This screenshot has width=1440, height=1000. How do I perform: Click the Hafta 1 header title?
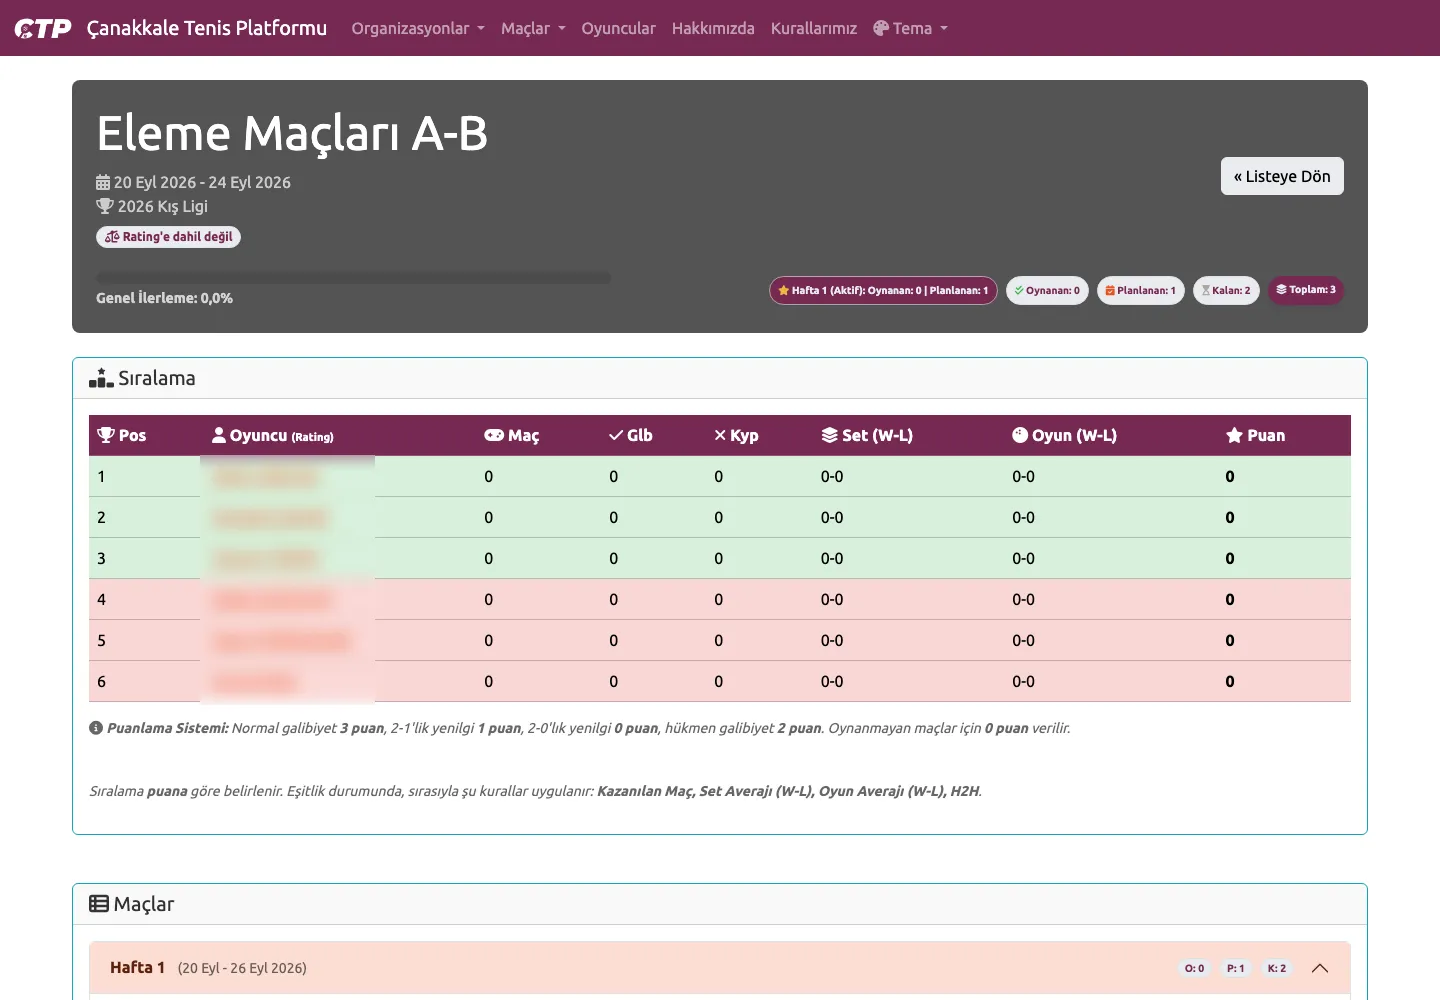[137, 967]
